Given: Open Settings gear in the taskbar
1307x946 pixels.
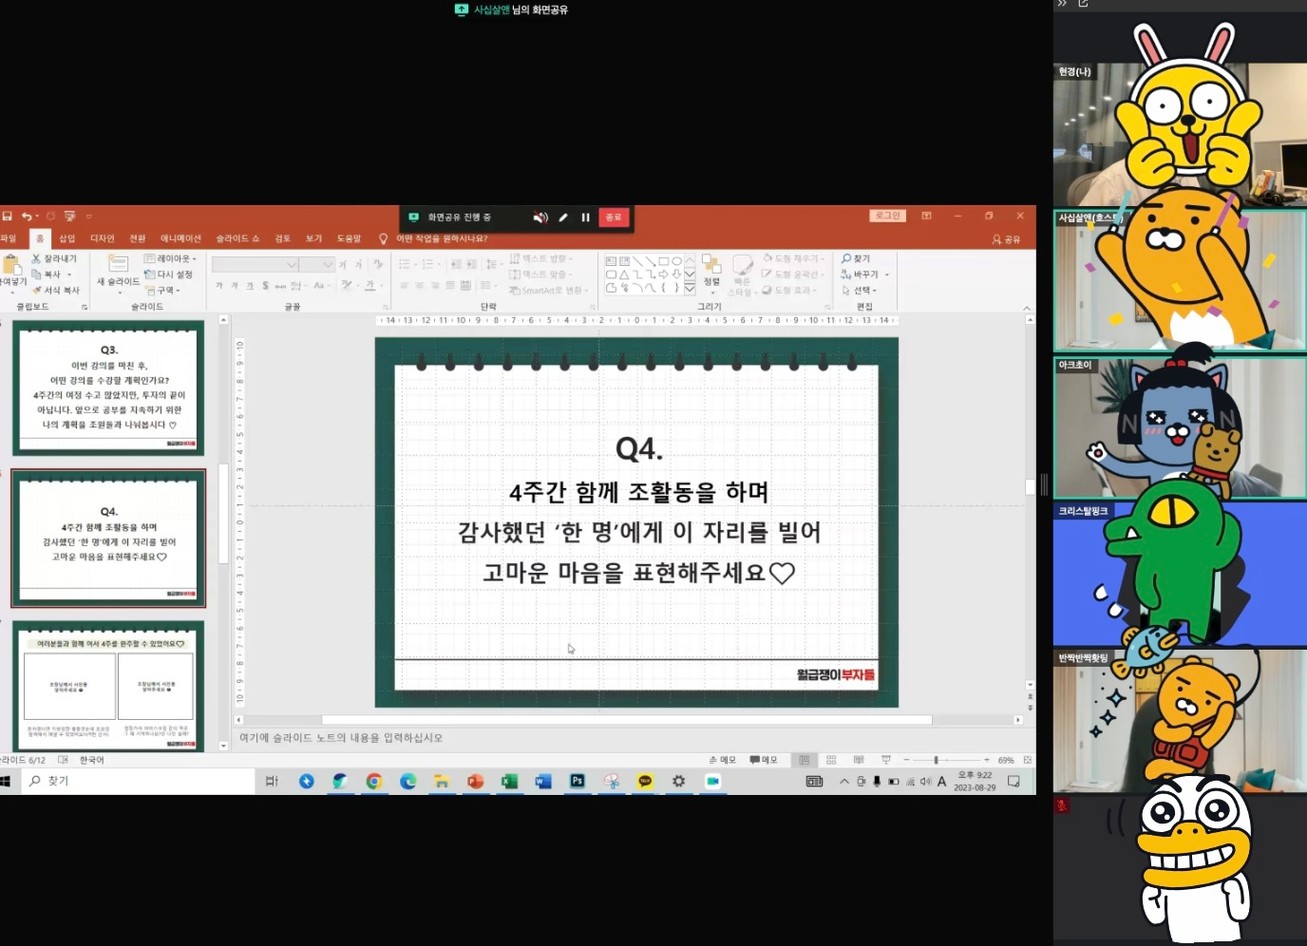Looking at the screenshot, I should (x=679, y=781).
